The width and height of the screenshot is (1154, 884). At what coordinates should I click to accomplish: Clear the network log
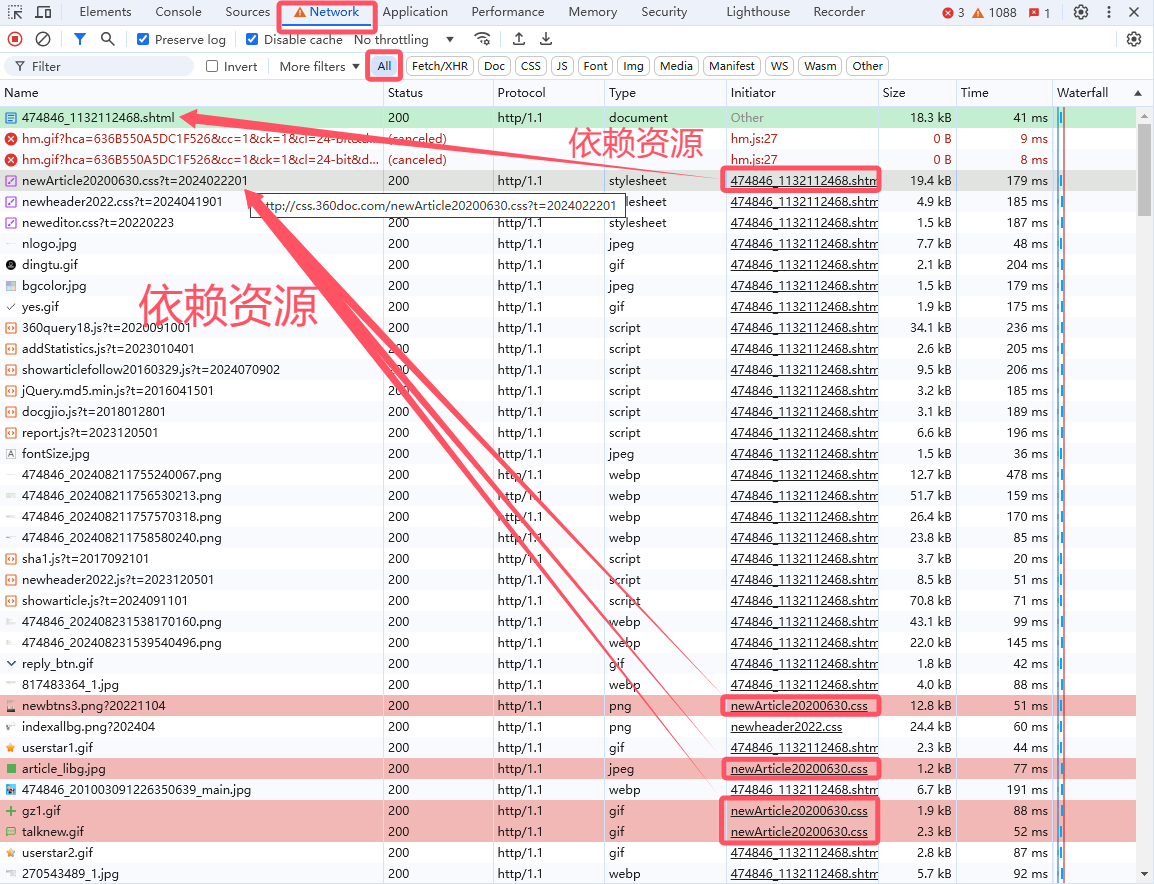[43, 39]
